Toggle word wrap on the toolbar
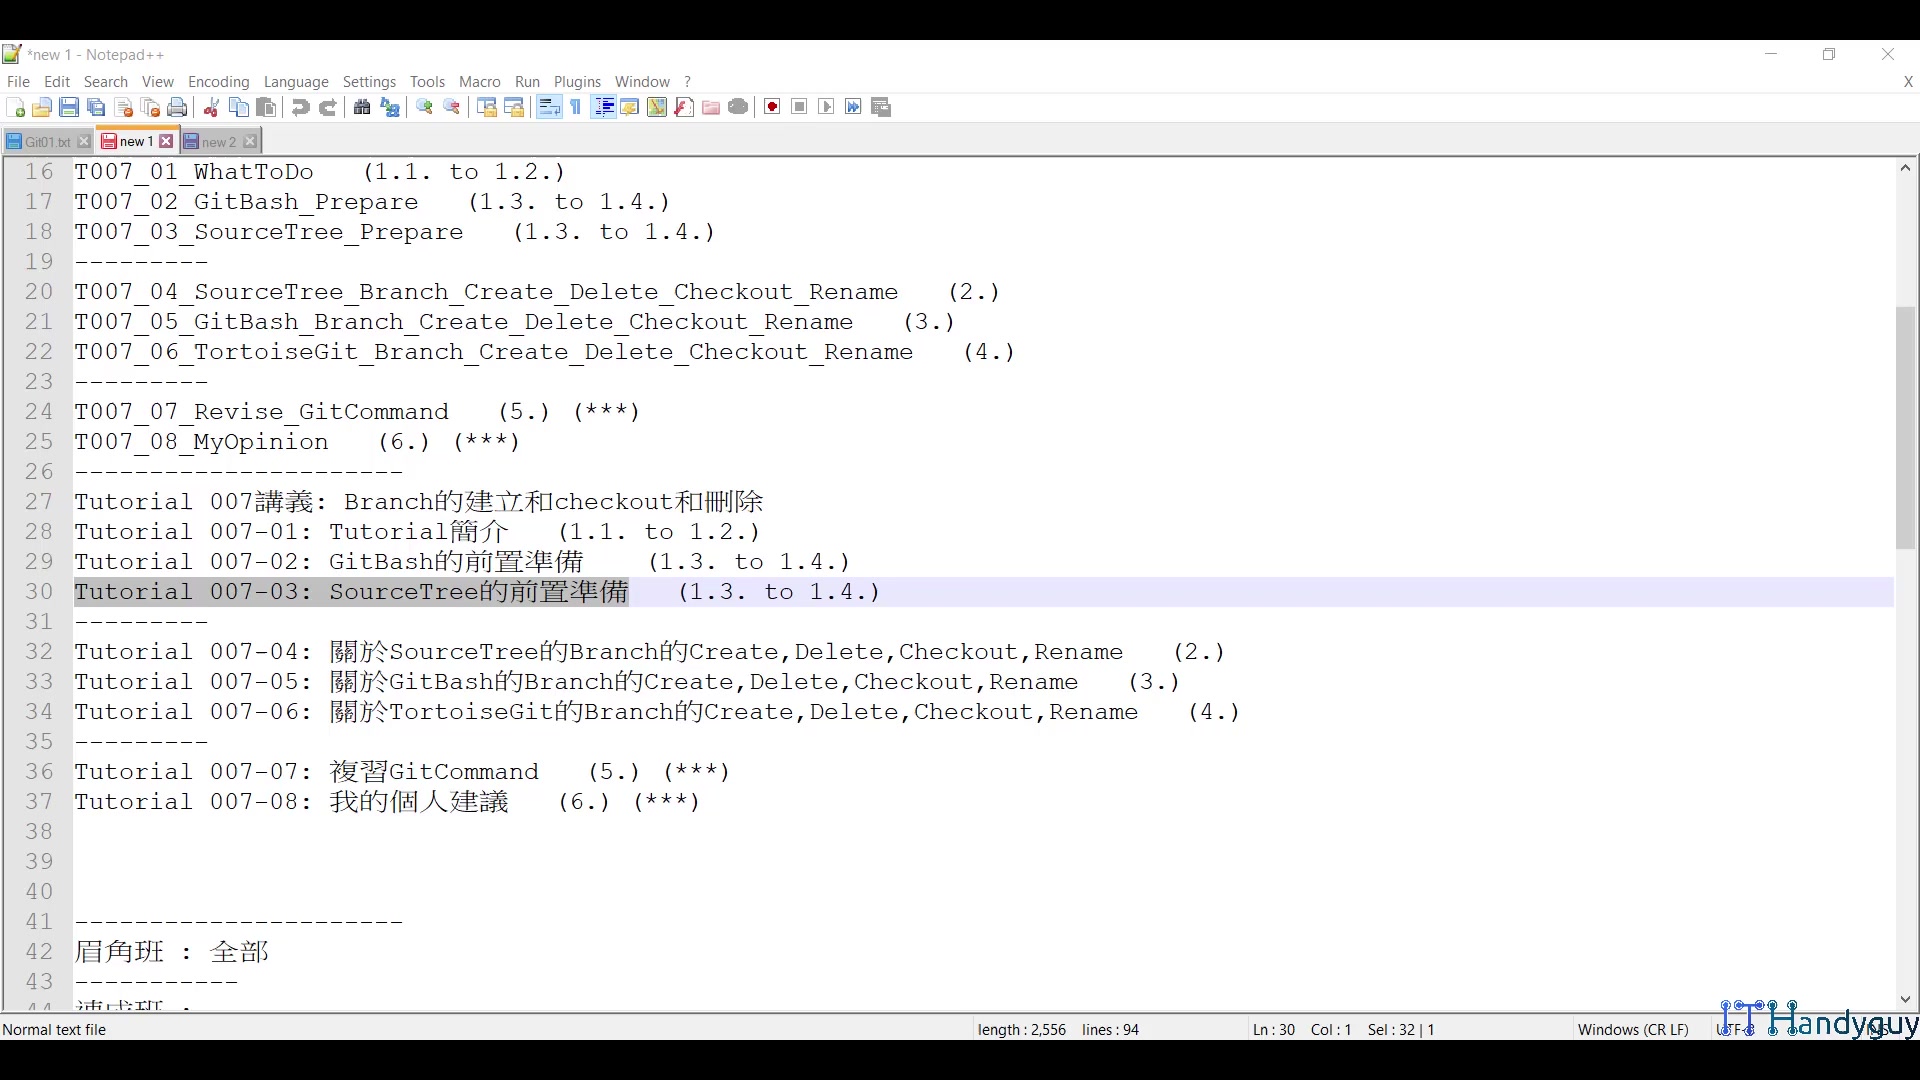1920x1080 pixels. click(x=549, y=107)
